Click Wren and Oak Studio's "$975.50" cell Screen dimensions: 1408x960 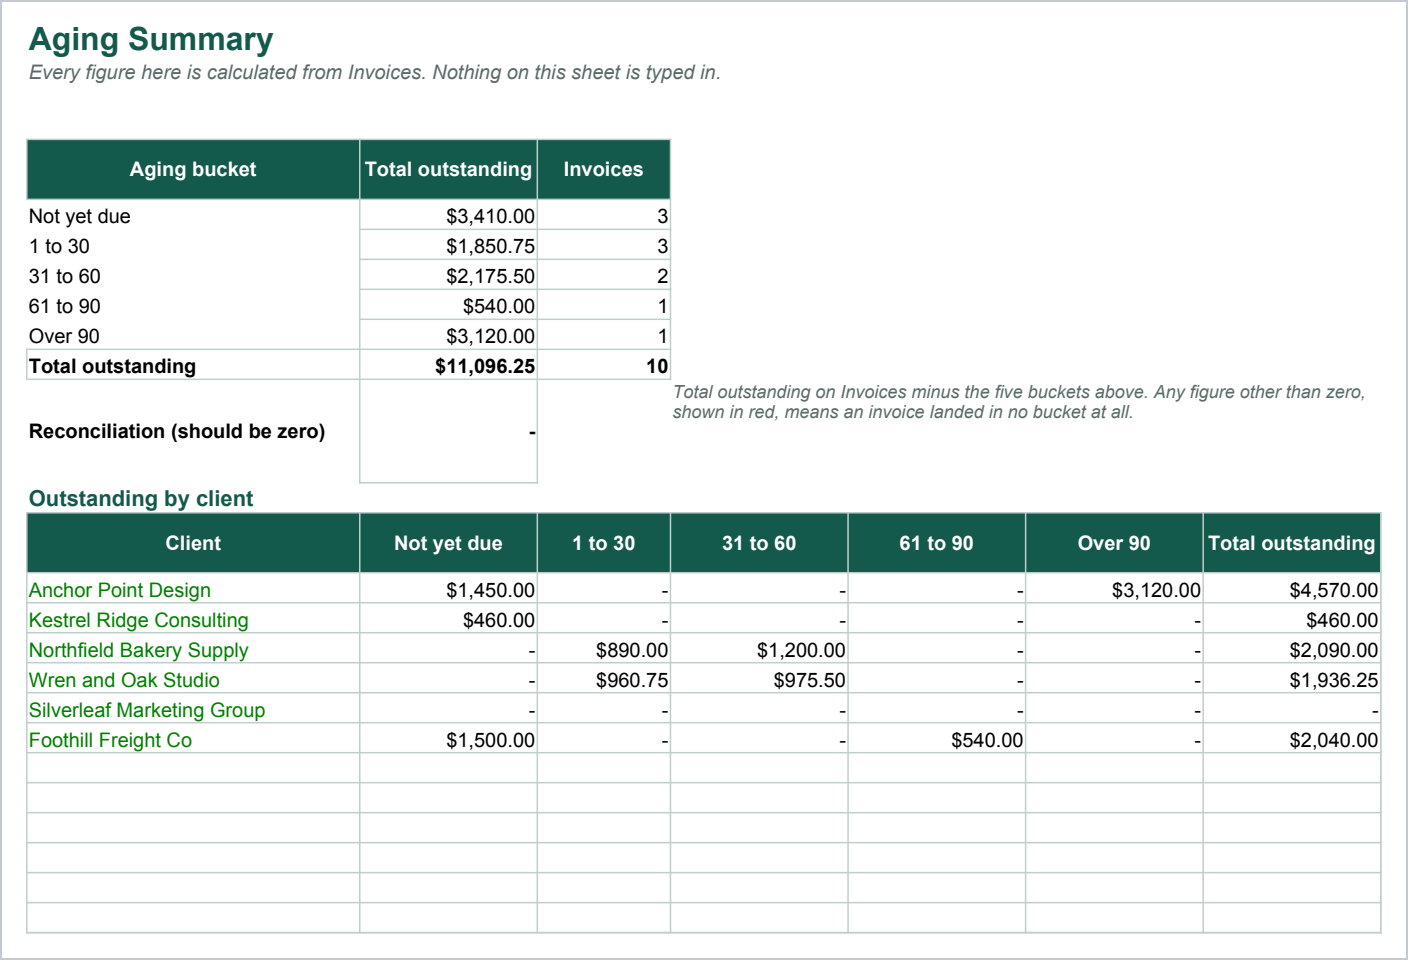(759, 680)
